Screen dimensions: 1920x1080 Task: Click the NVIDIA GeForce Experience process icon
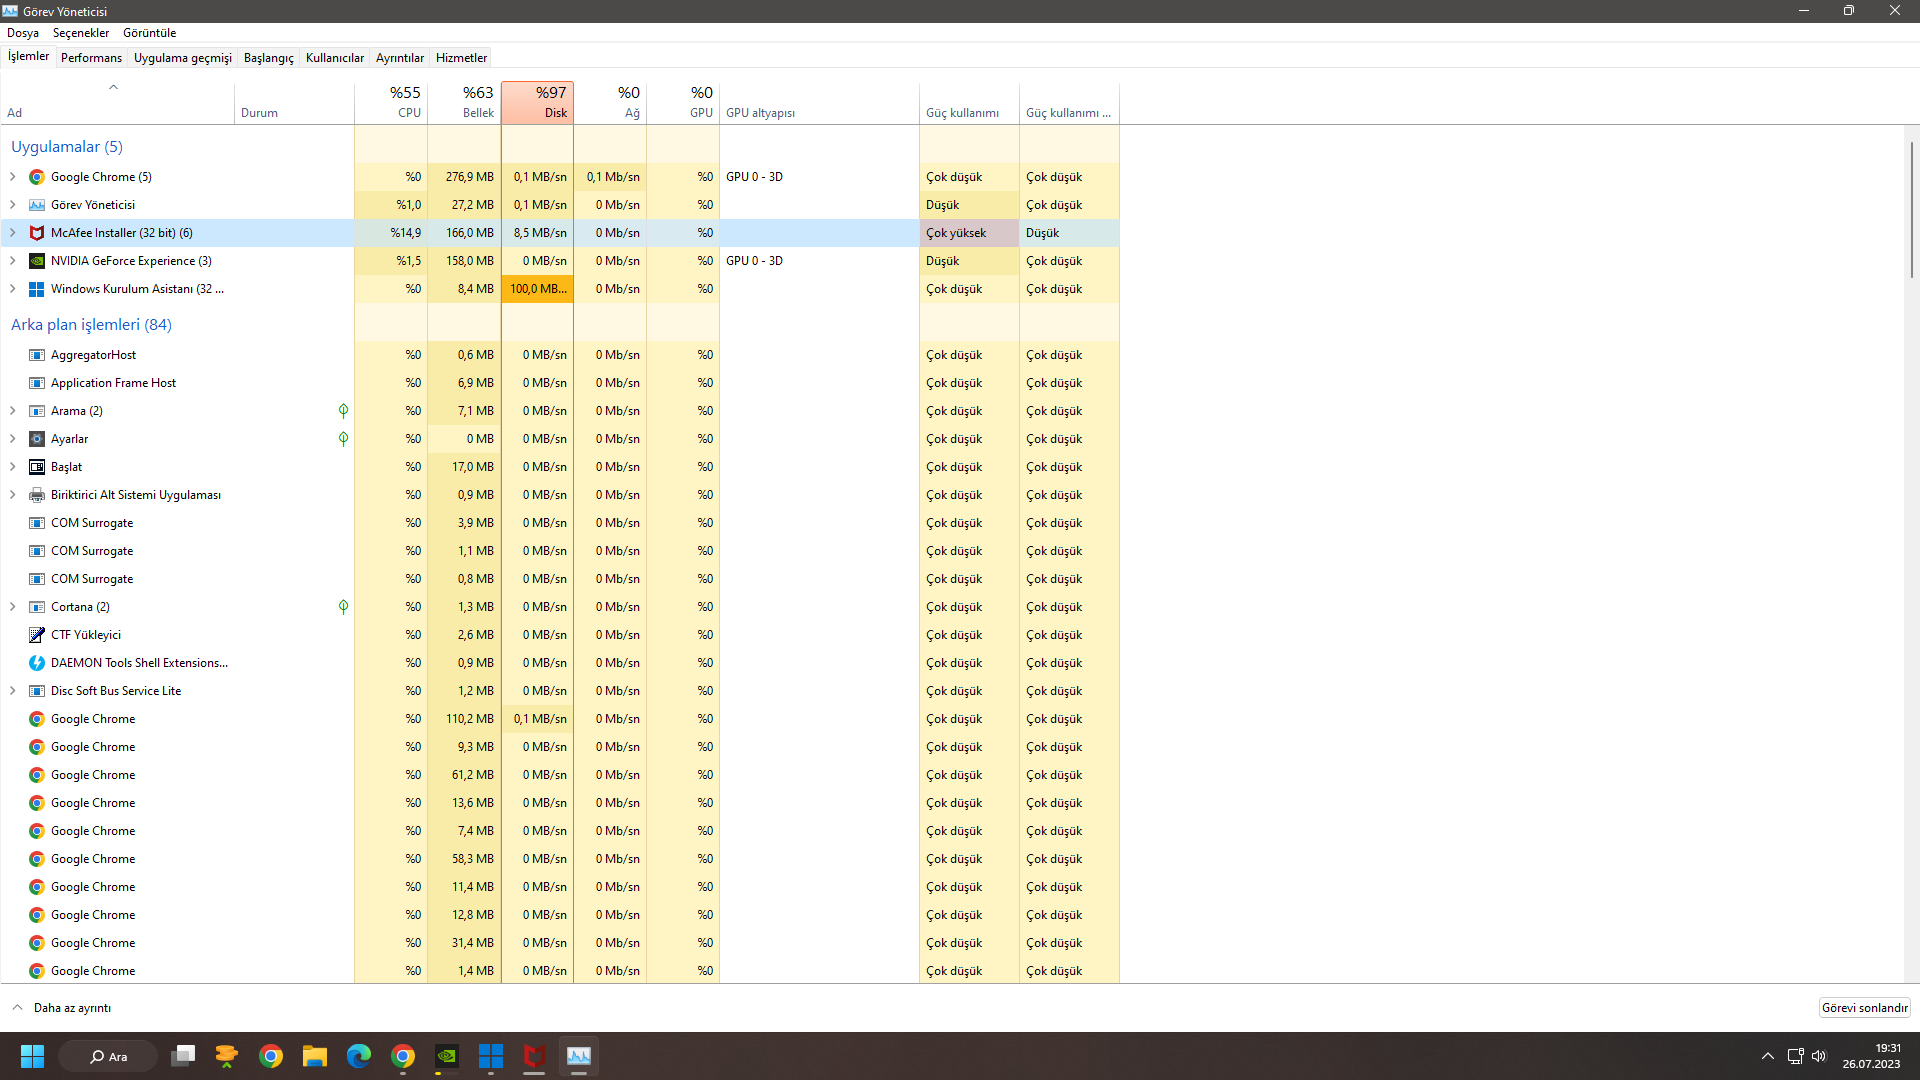coord(37,261)
